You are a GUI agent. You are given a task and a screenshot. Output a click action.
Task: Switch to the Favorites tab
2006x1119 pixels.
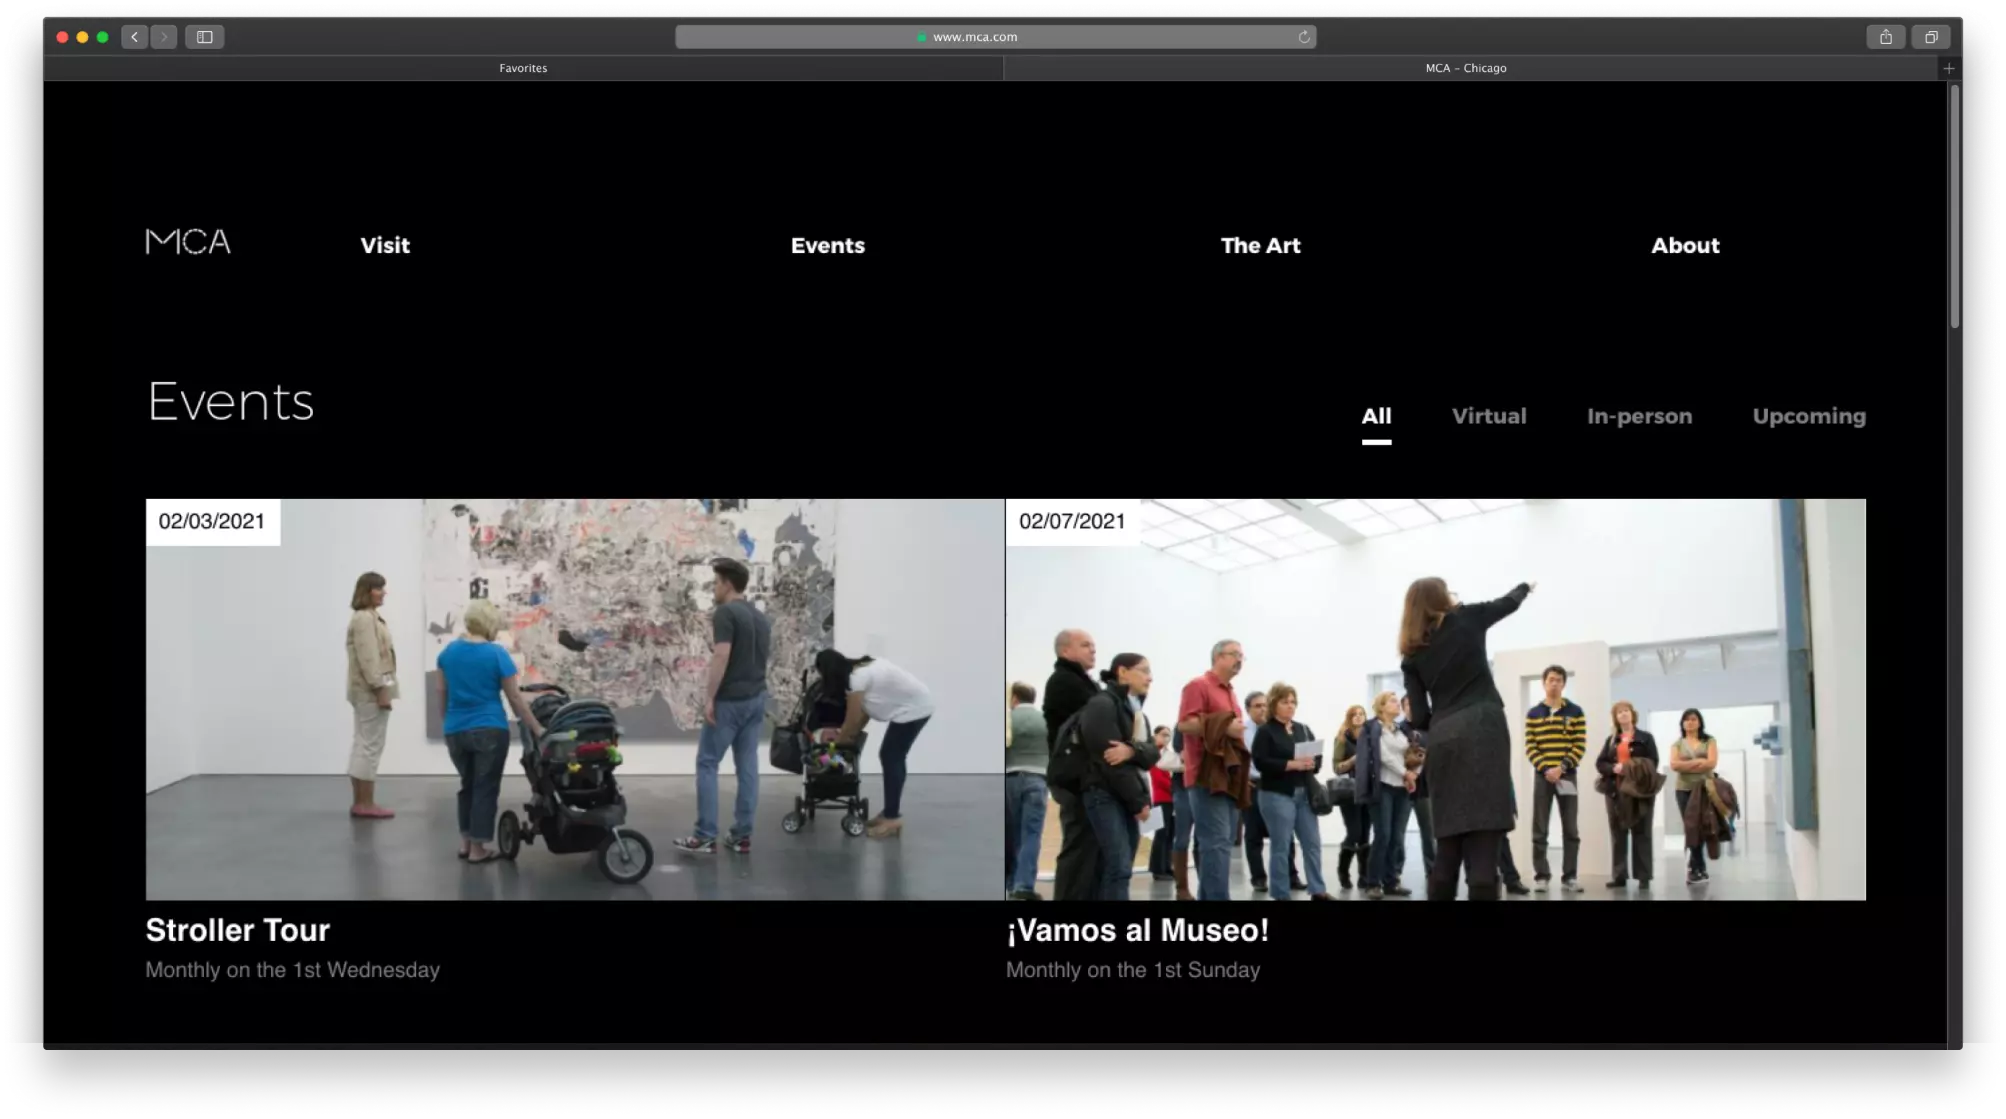(523, 68)
